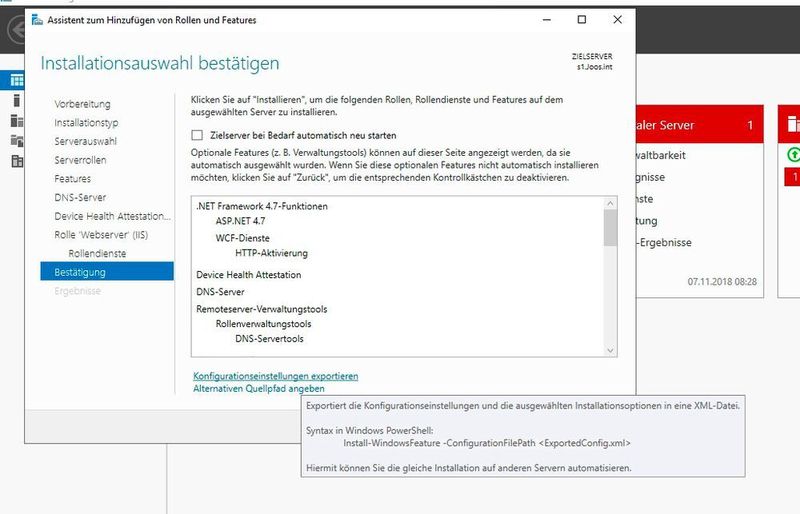The width and height of the screenshot is (800, 514).
Task: Select Remoteserver-Verwaltungstools entry
Action: [262, 309]
